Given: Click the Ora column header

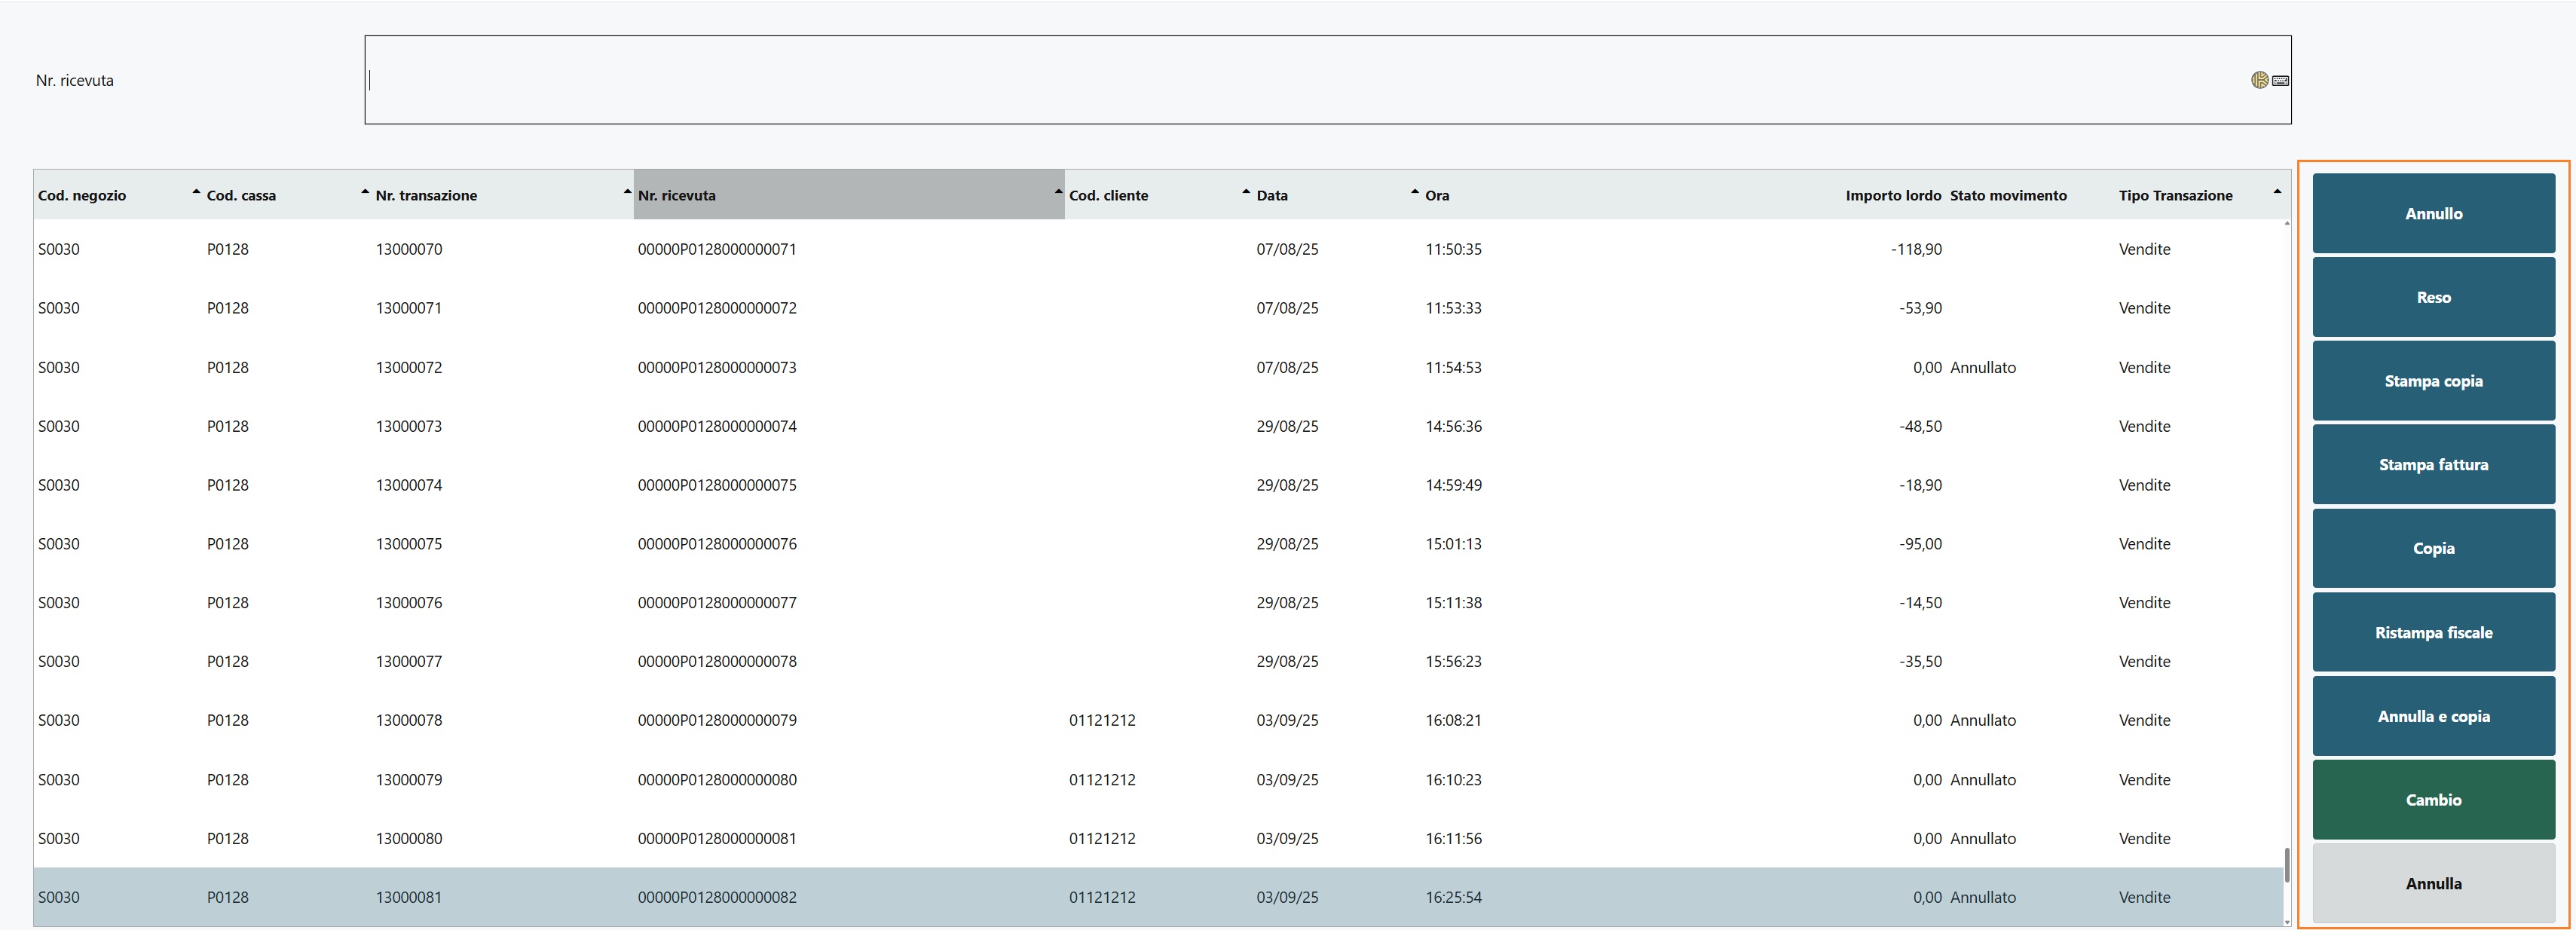Looking at the screenshot, I should [1437, 195].
